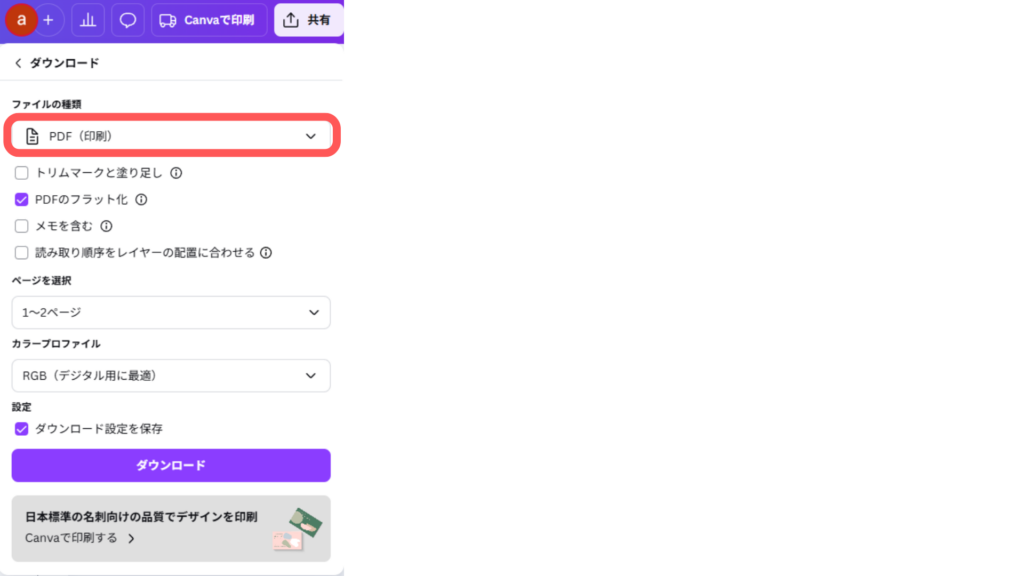Tick the メモを含む checkbox
The image size is (1024, 576).
coord(22,226)
